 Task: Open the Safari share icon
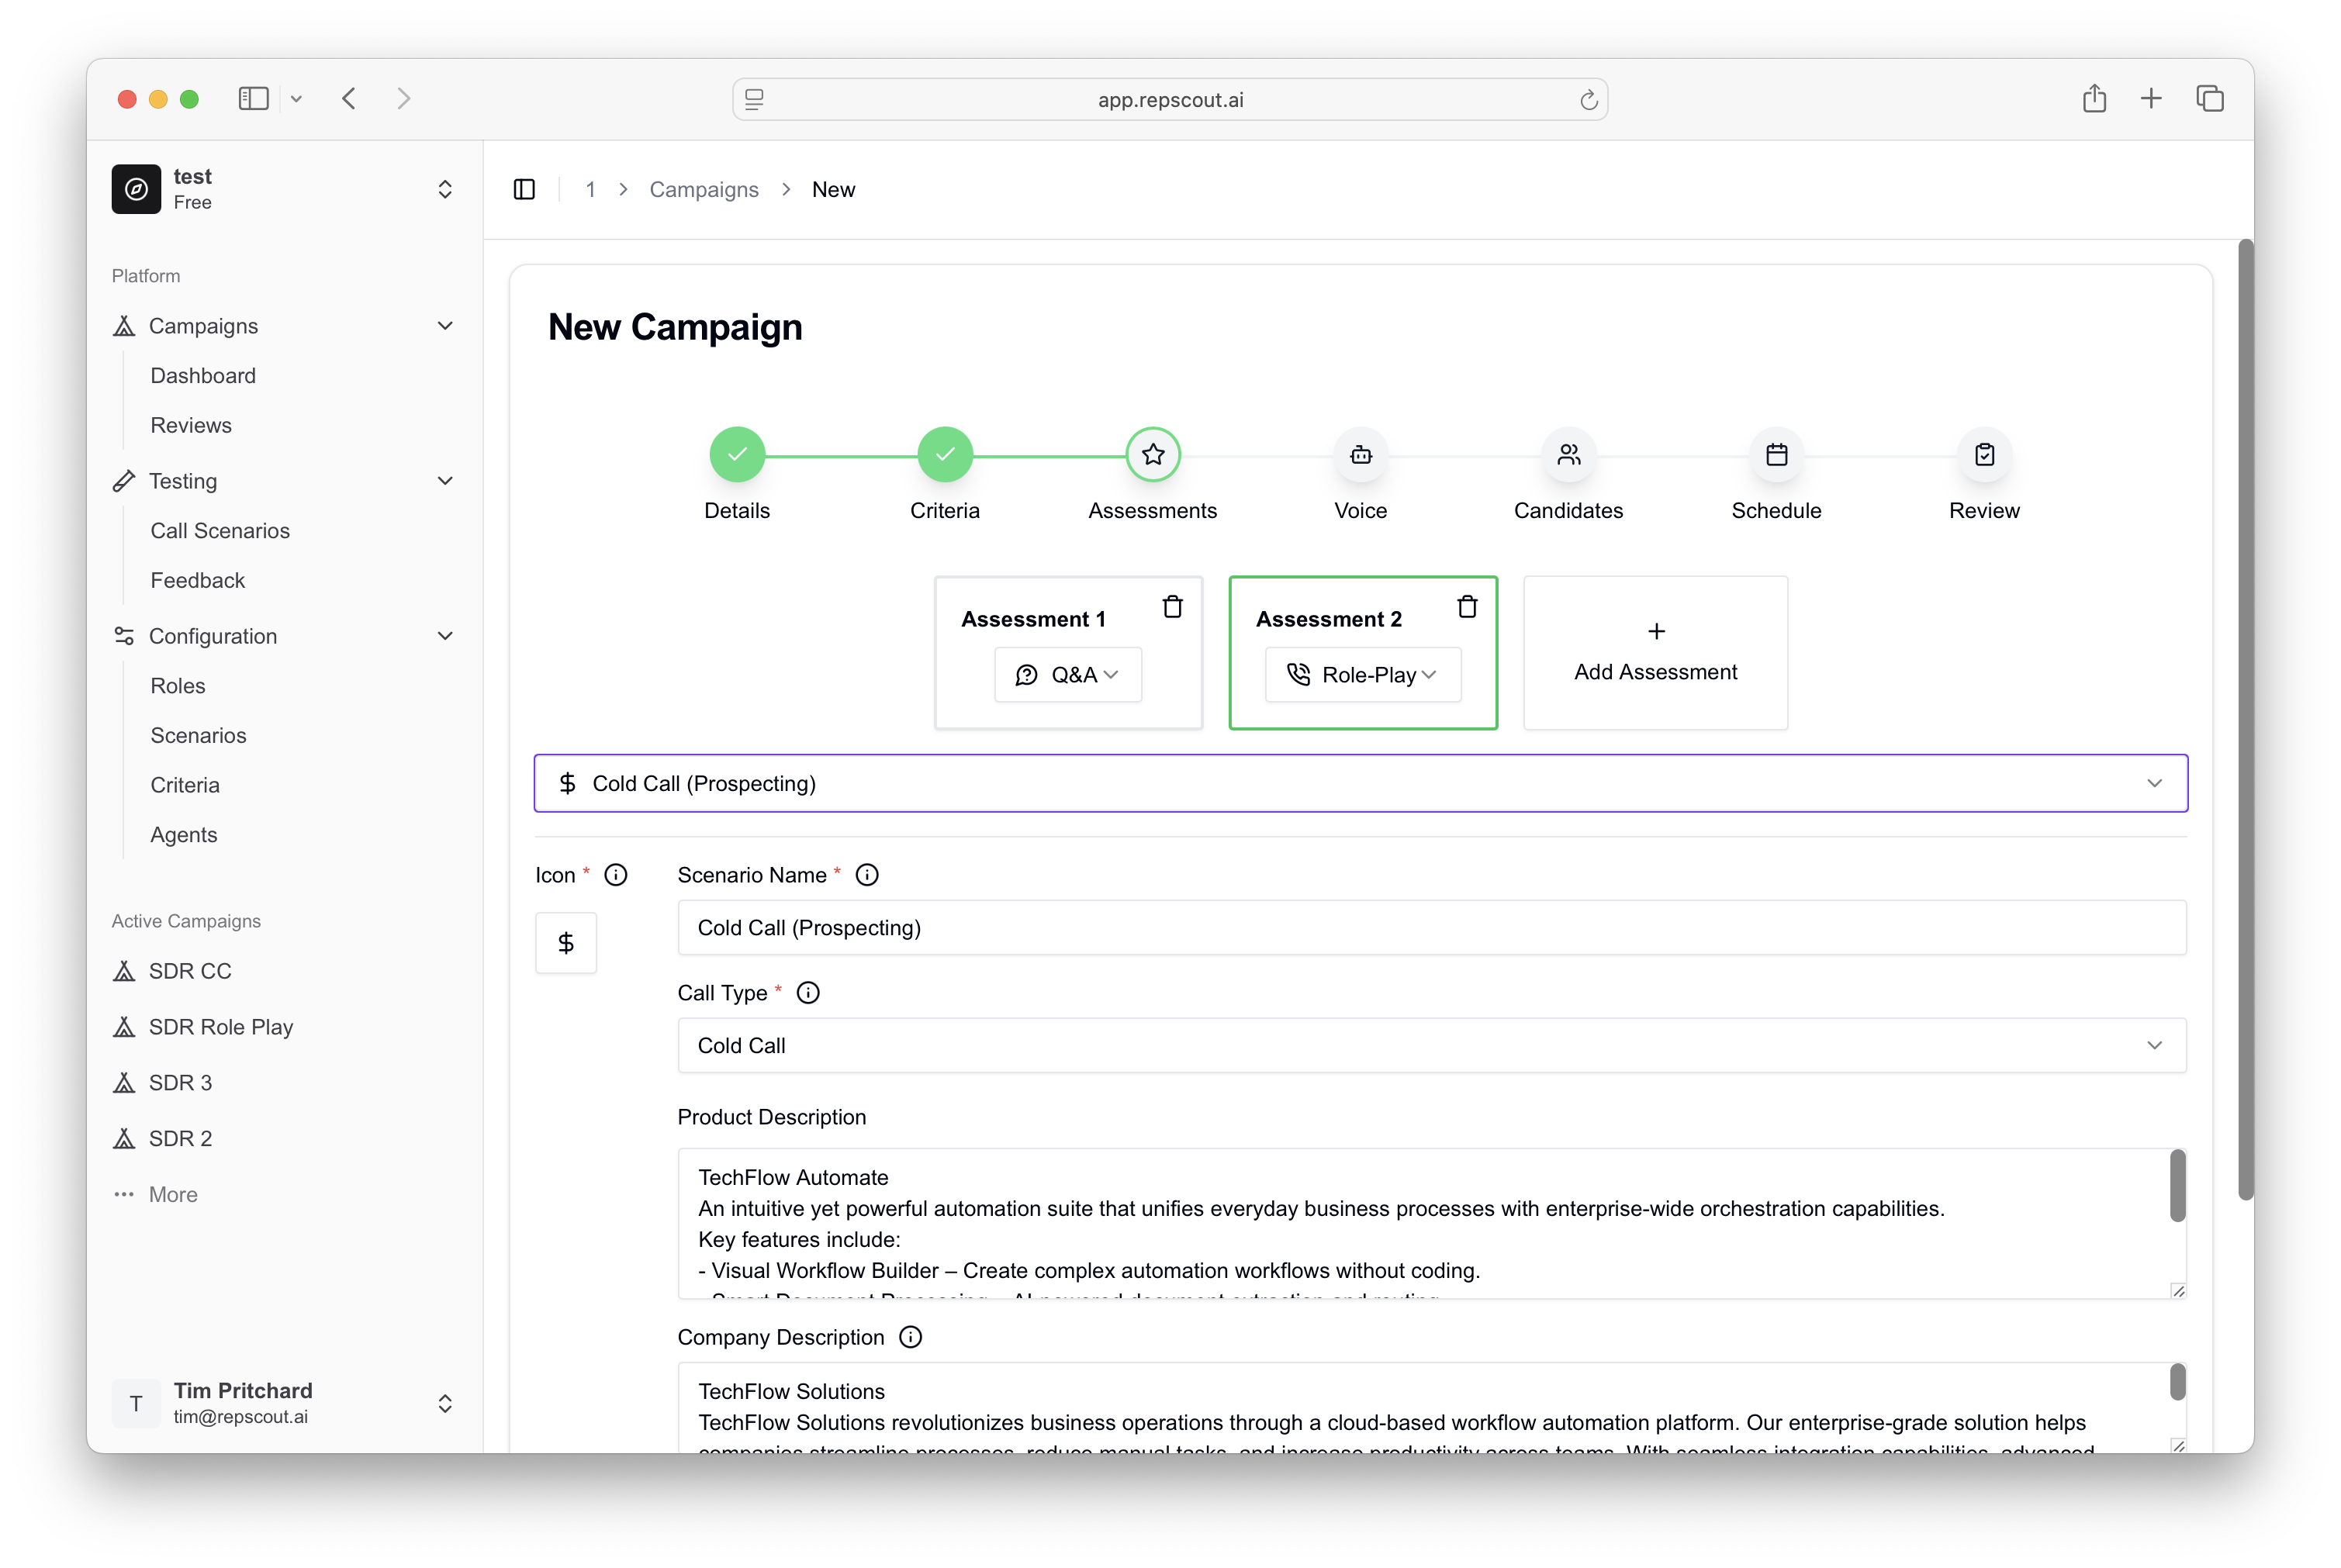click(2094, 98)
